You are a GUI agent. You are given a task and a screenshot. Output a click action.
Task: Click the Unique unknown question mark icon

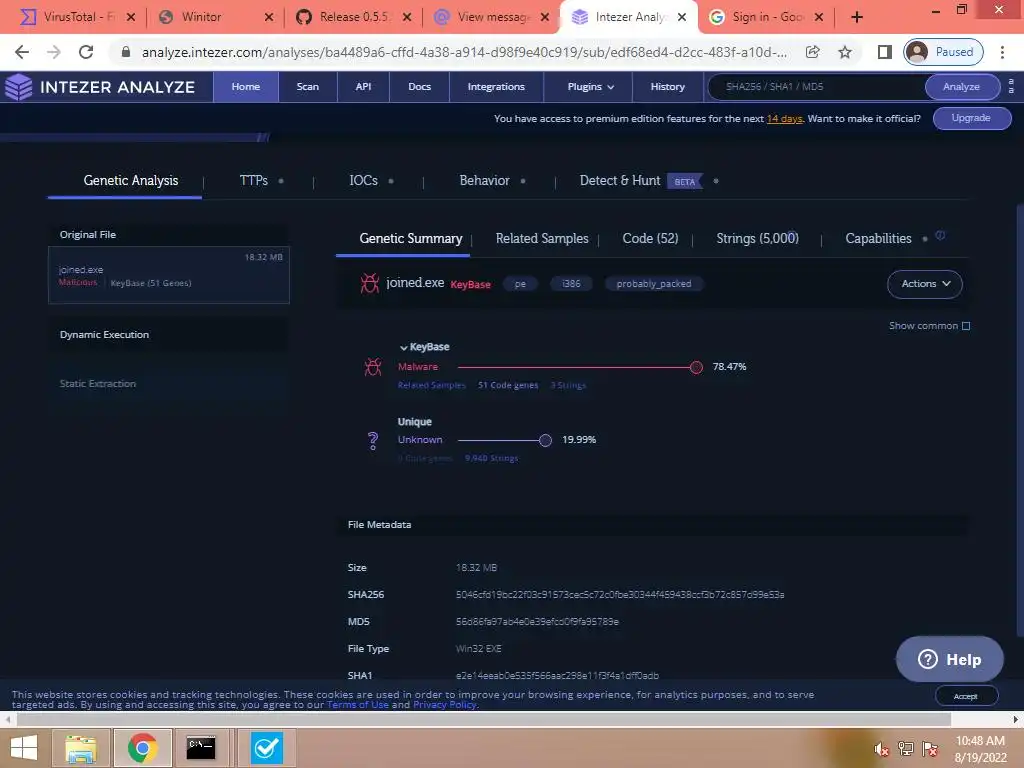[x=373, y=441]
